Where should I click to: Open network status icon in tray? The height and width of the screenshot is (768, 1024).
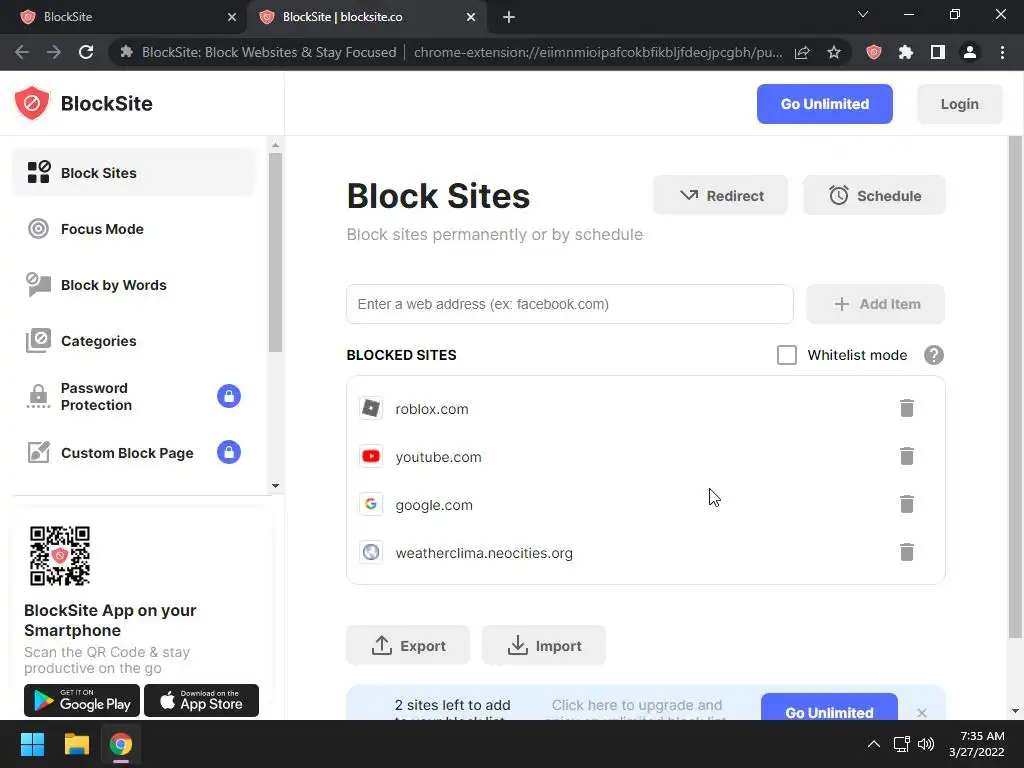901,744
